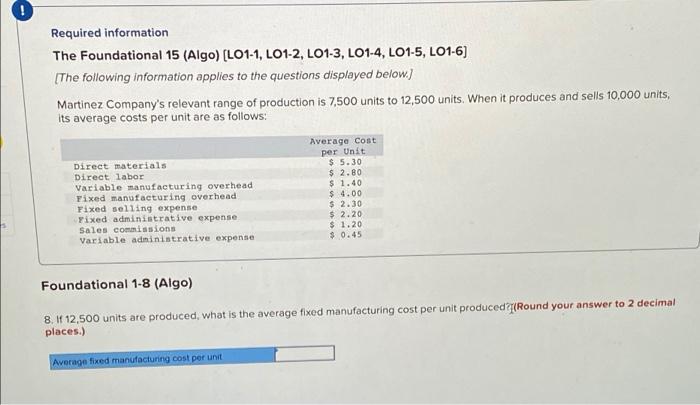Select the 'Direct materials' table row label
This screenshot has height=405, width=700.
pos(122,165)
